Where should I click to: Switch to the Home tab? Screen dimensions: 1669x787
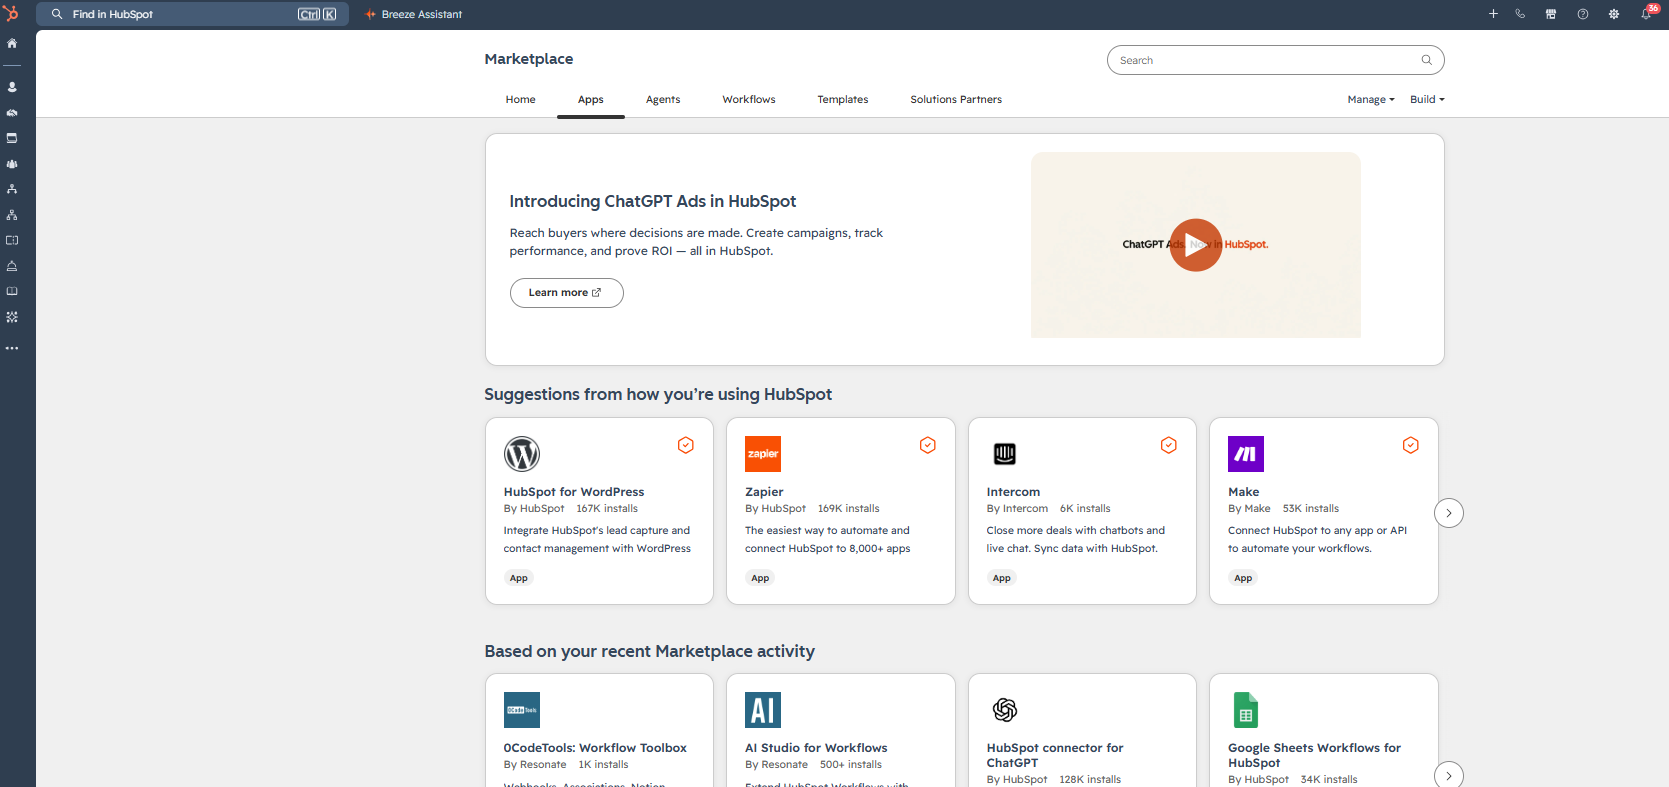click(520, 99)
